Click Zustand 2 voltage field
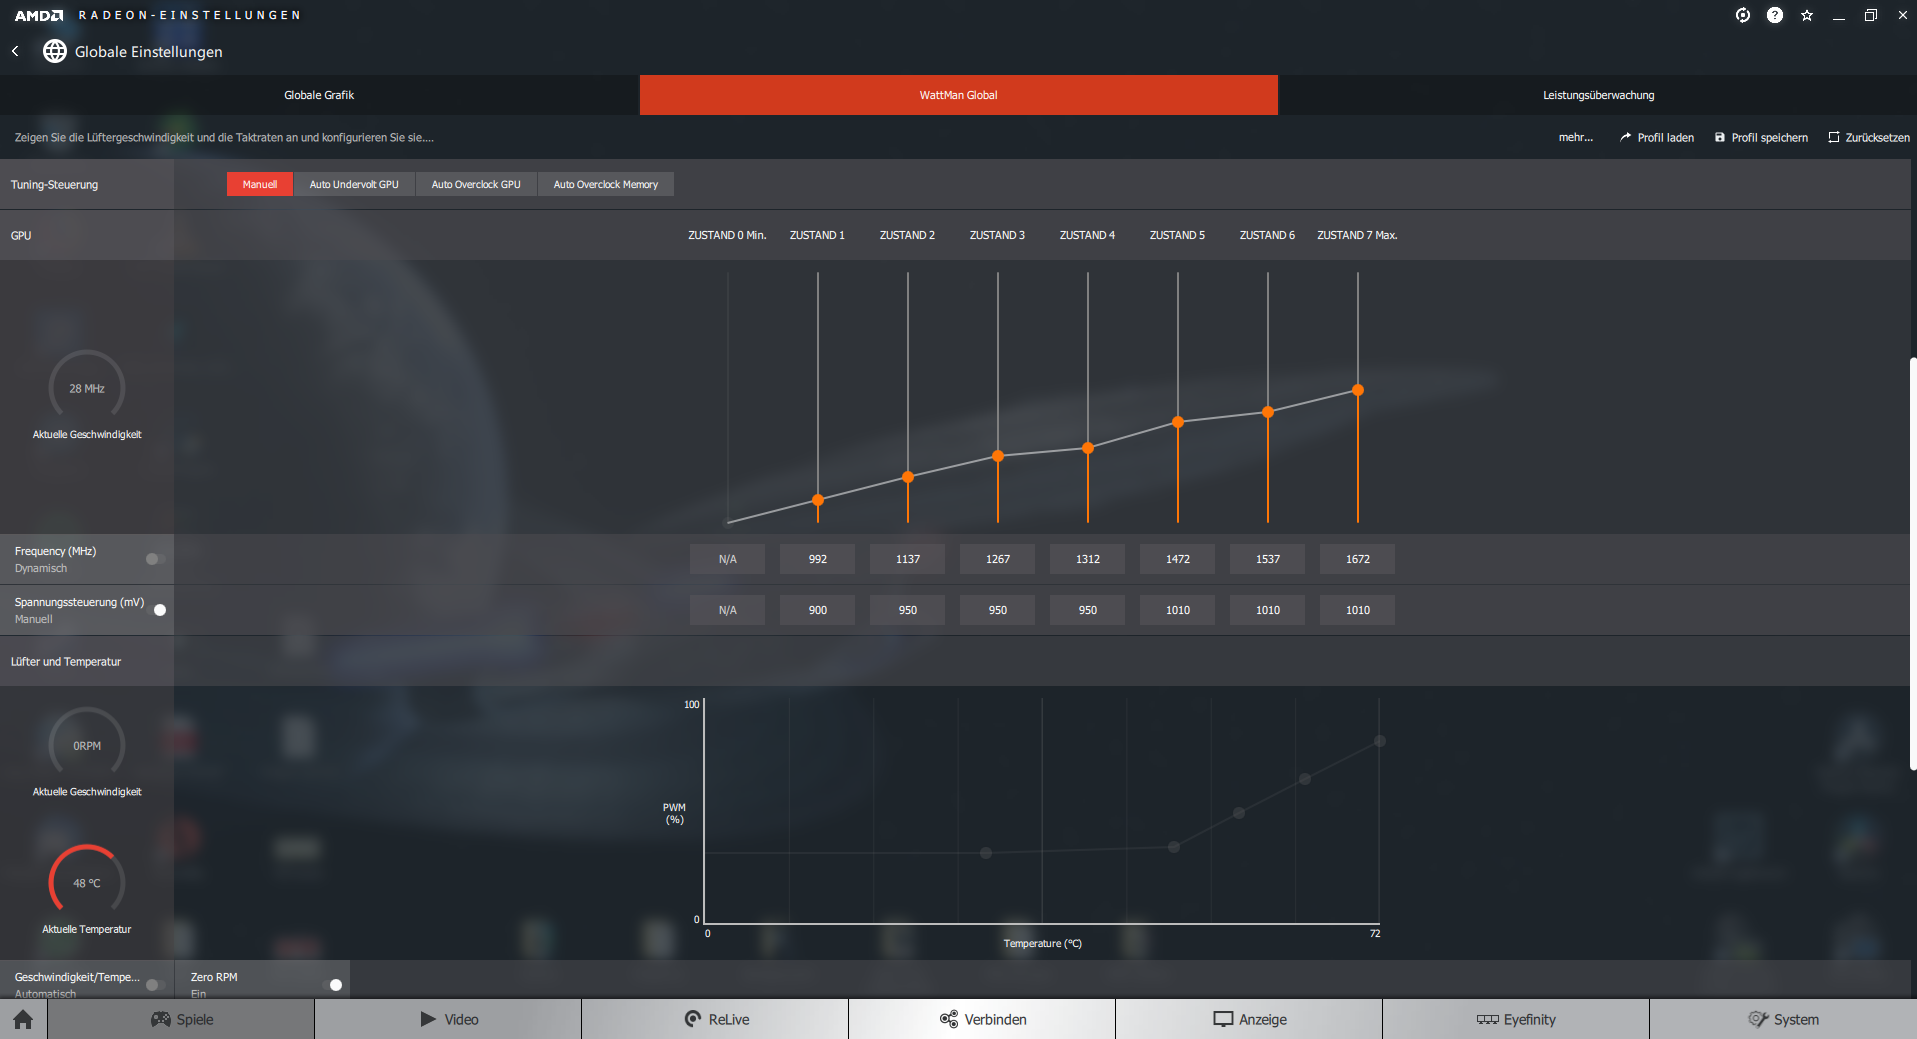The height and width of the screenshot is (1039, 1917). coord(908,610)
